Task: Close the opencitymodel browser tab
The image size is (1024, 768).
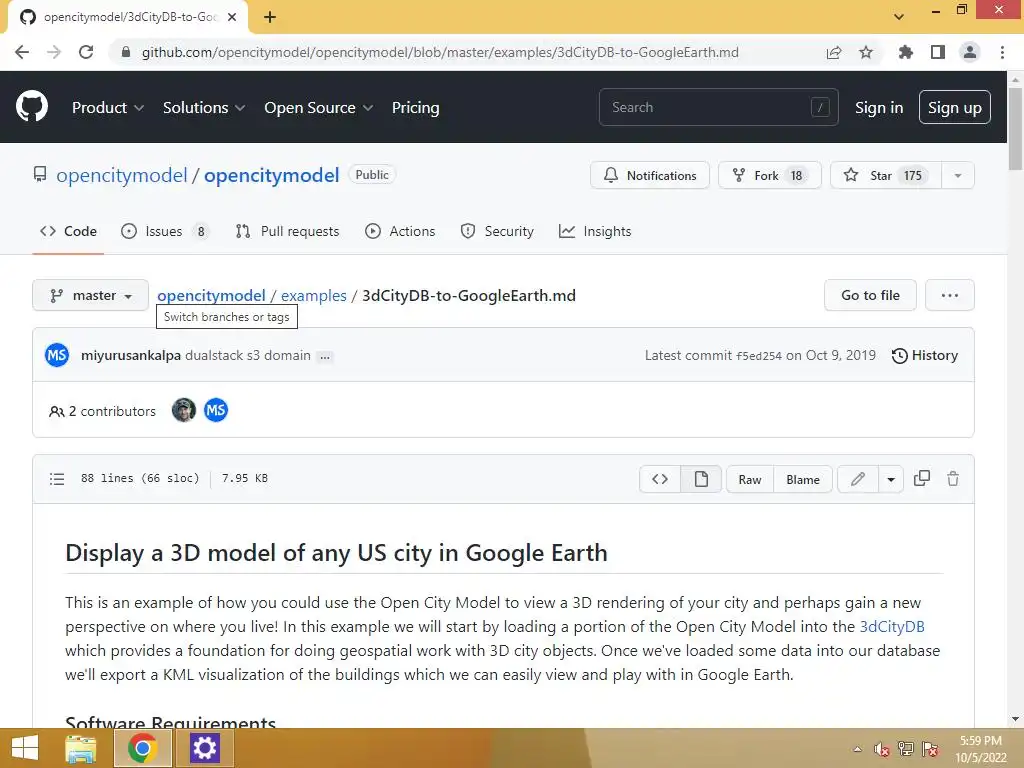Action: pyautogui.click(x=232, y=17)
